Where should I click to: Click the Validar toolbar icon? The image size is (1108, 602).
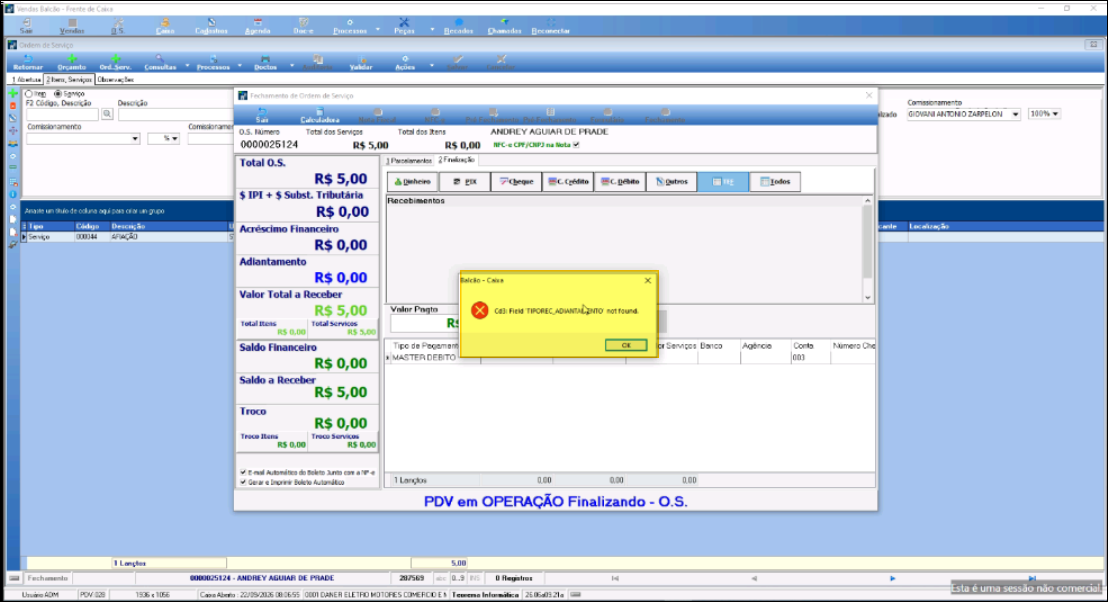[361, 63]
